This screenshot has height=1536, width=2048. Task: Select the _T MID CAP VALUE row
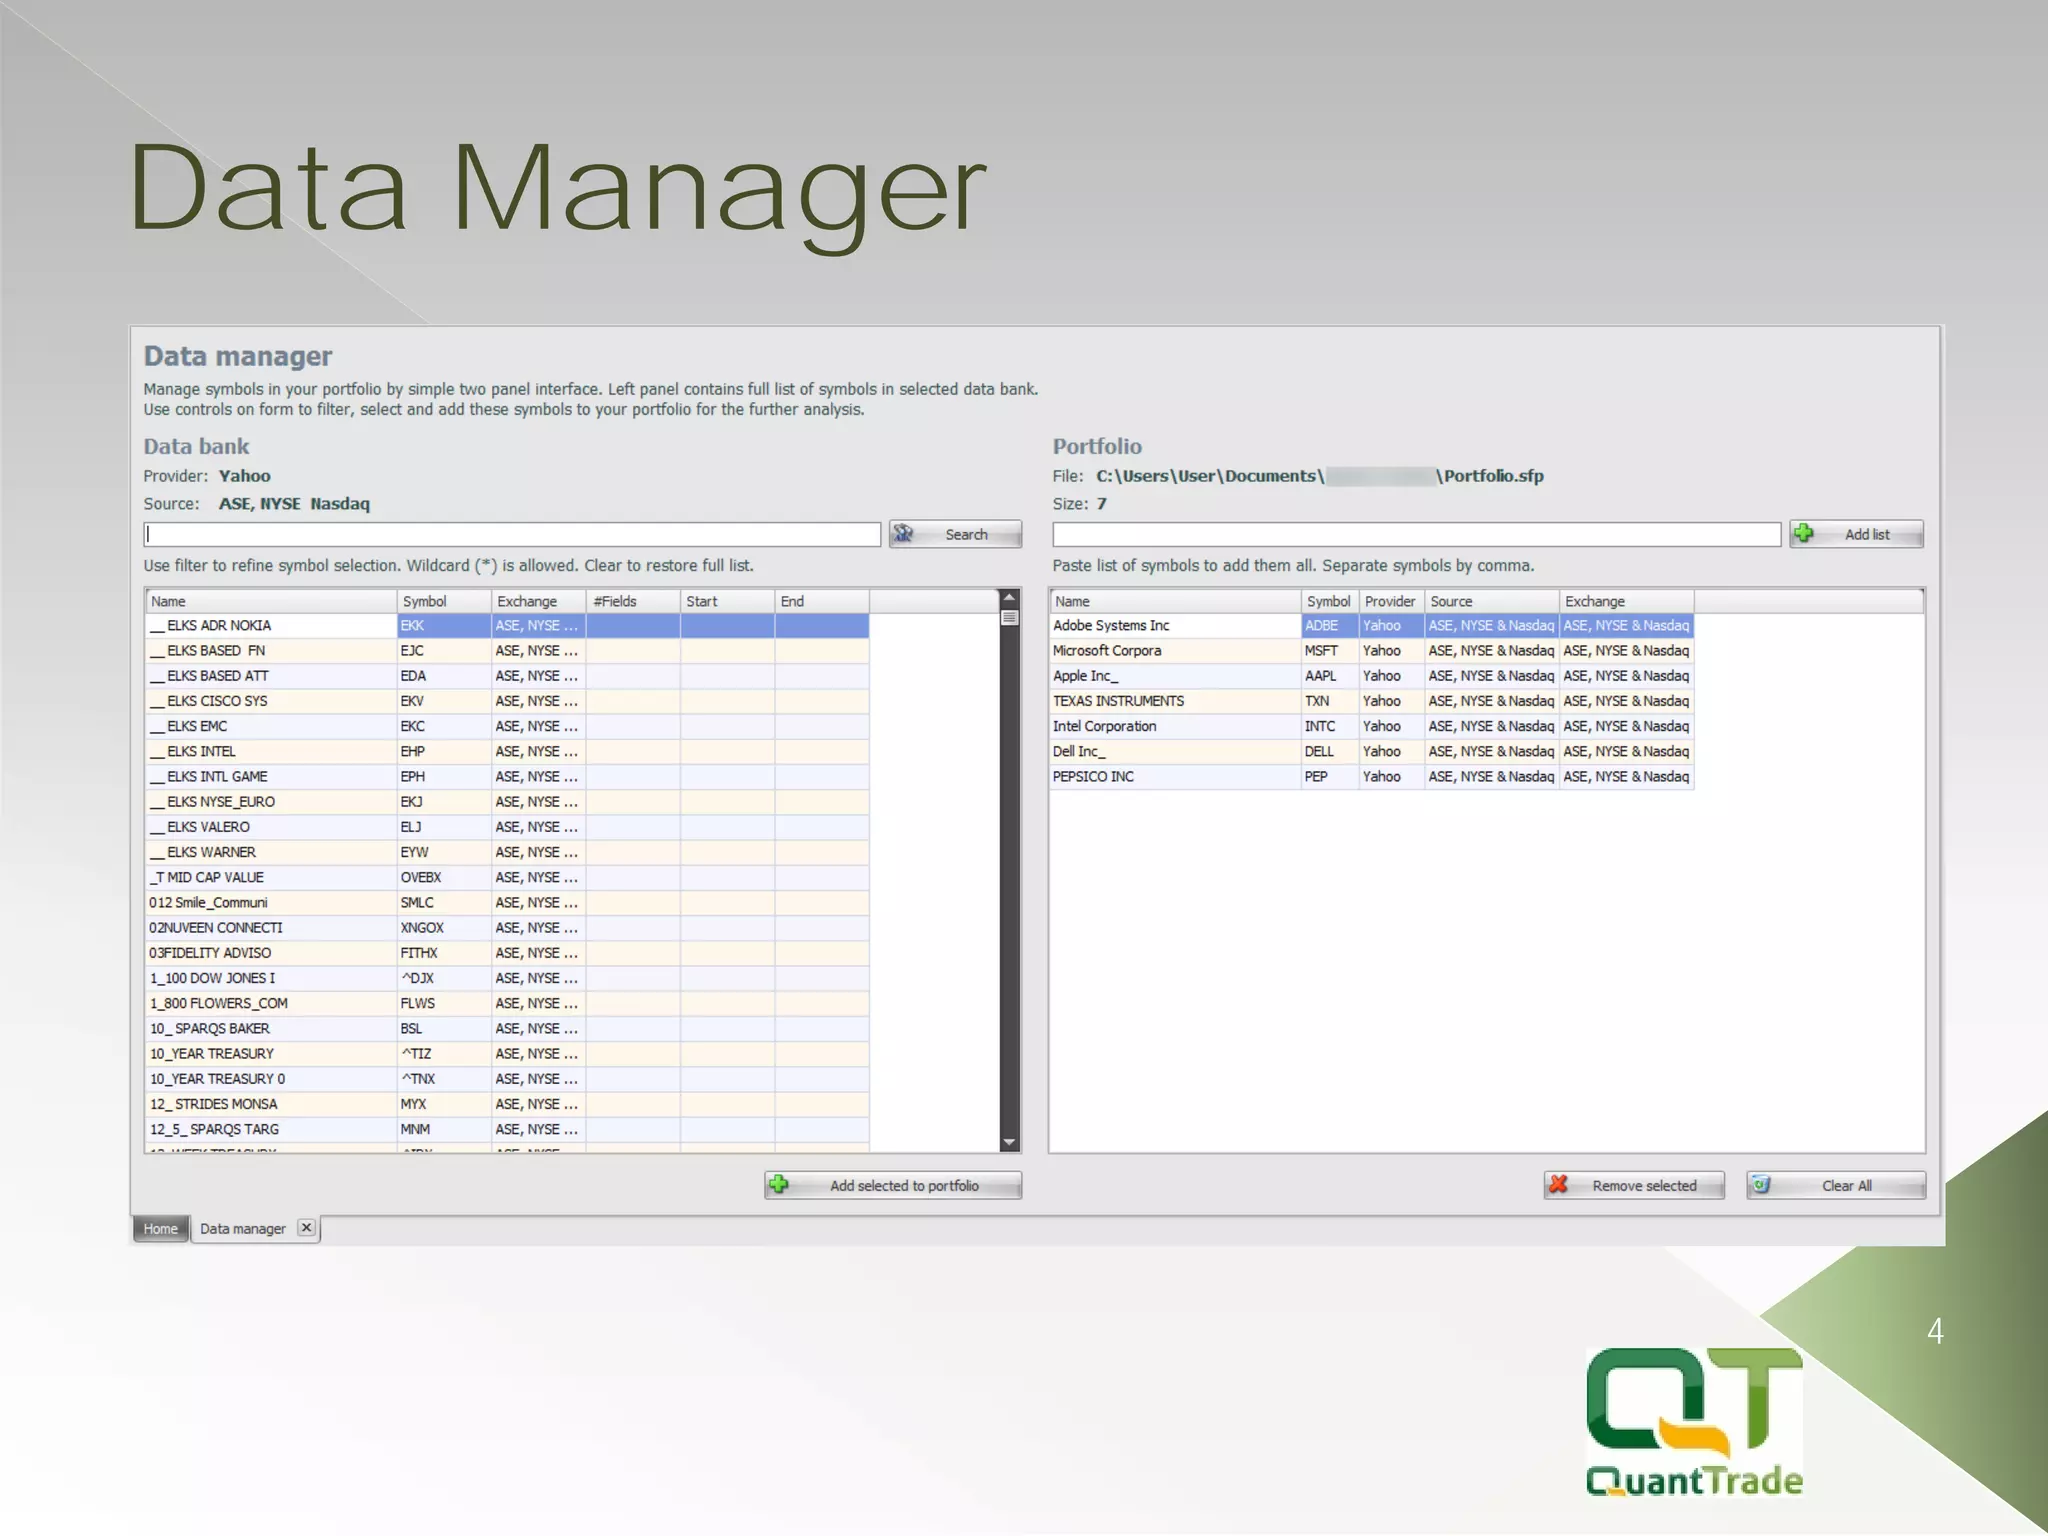(507, 877)
